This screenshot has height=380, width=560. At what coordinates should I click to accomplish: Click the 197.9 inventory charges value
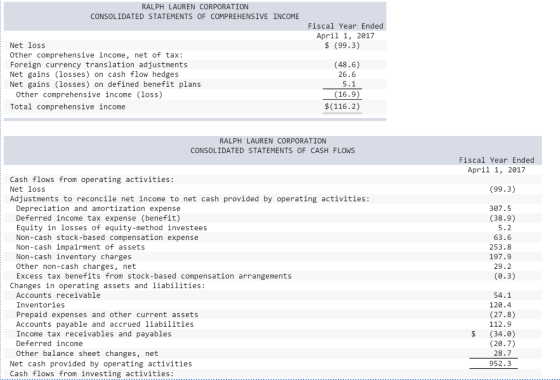pos(500,257)
